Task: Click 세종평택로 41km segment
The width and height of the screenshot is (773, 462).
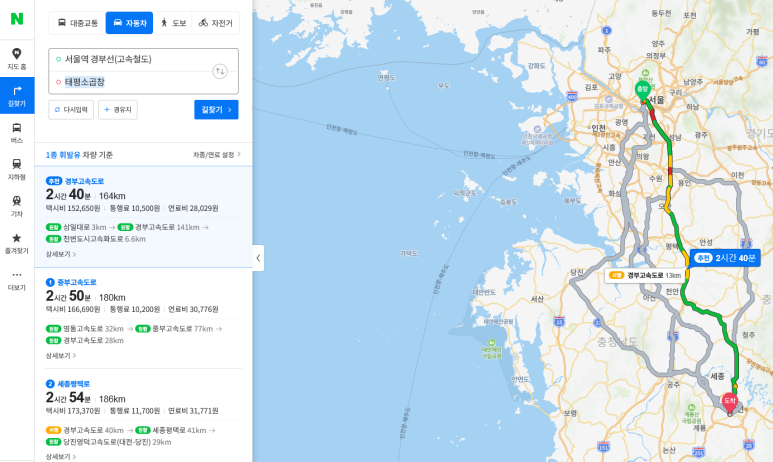Action: coord(171,430)
